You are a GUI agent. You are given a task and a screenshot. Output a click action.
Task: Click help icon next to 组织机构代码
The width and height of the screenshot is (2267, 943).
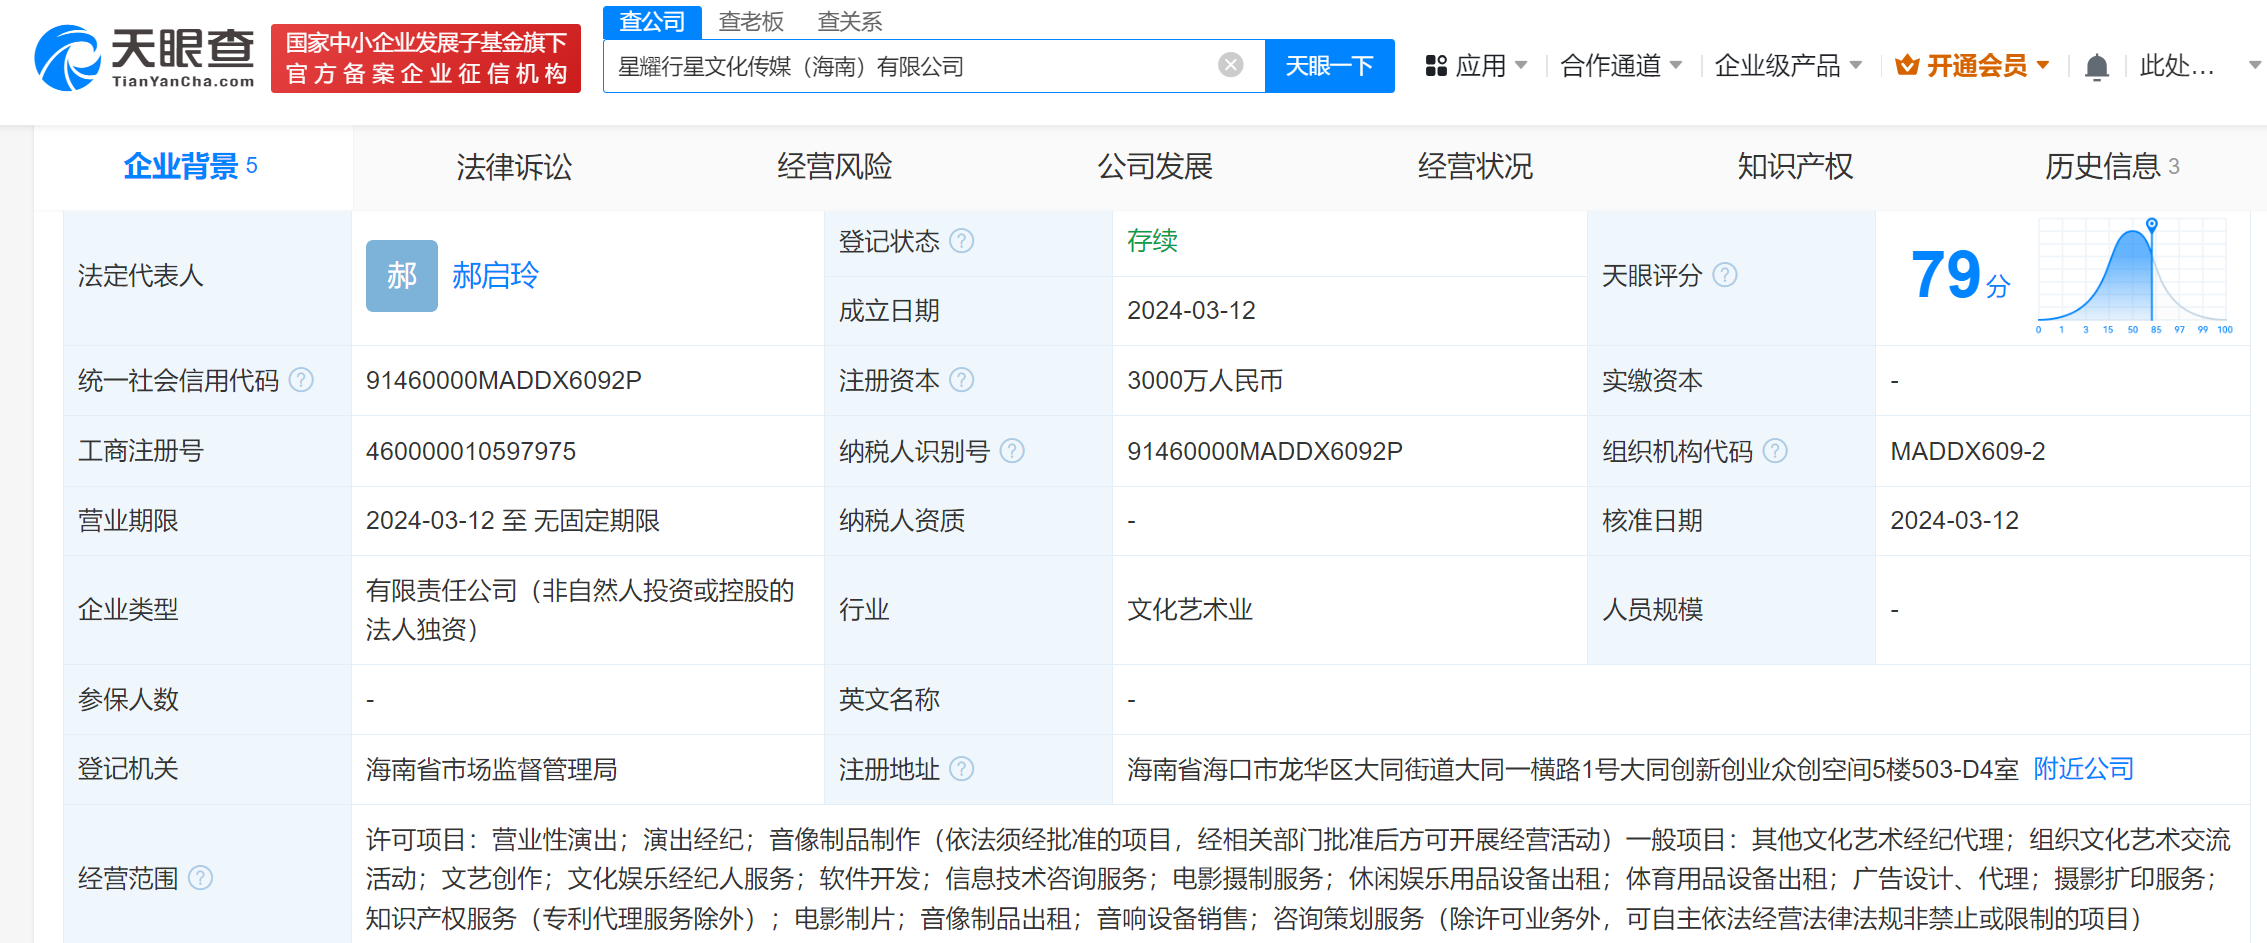1775,451
